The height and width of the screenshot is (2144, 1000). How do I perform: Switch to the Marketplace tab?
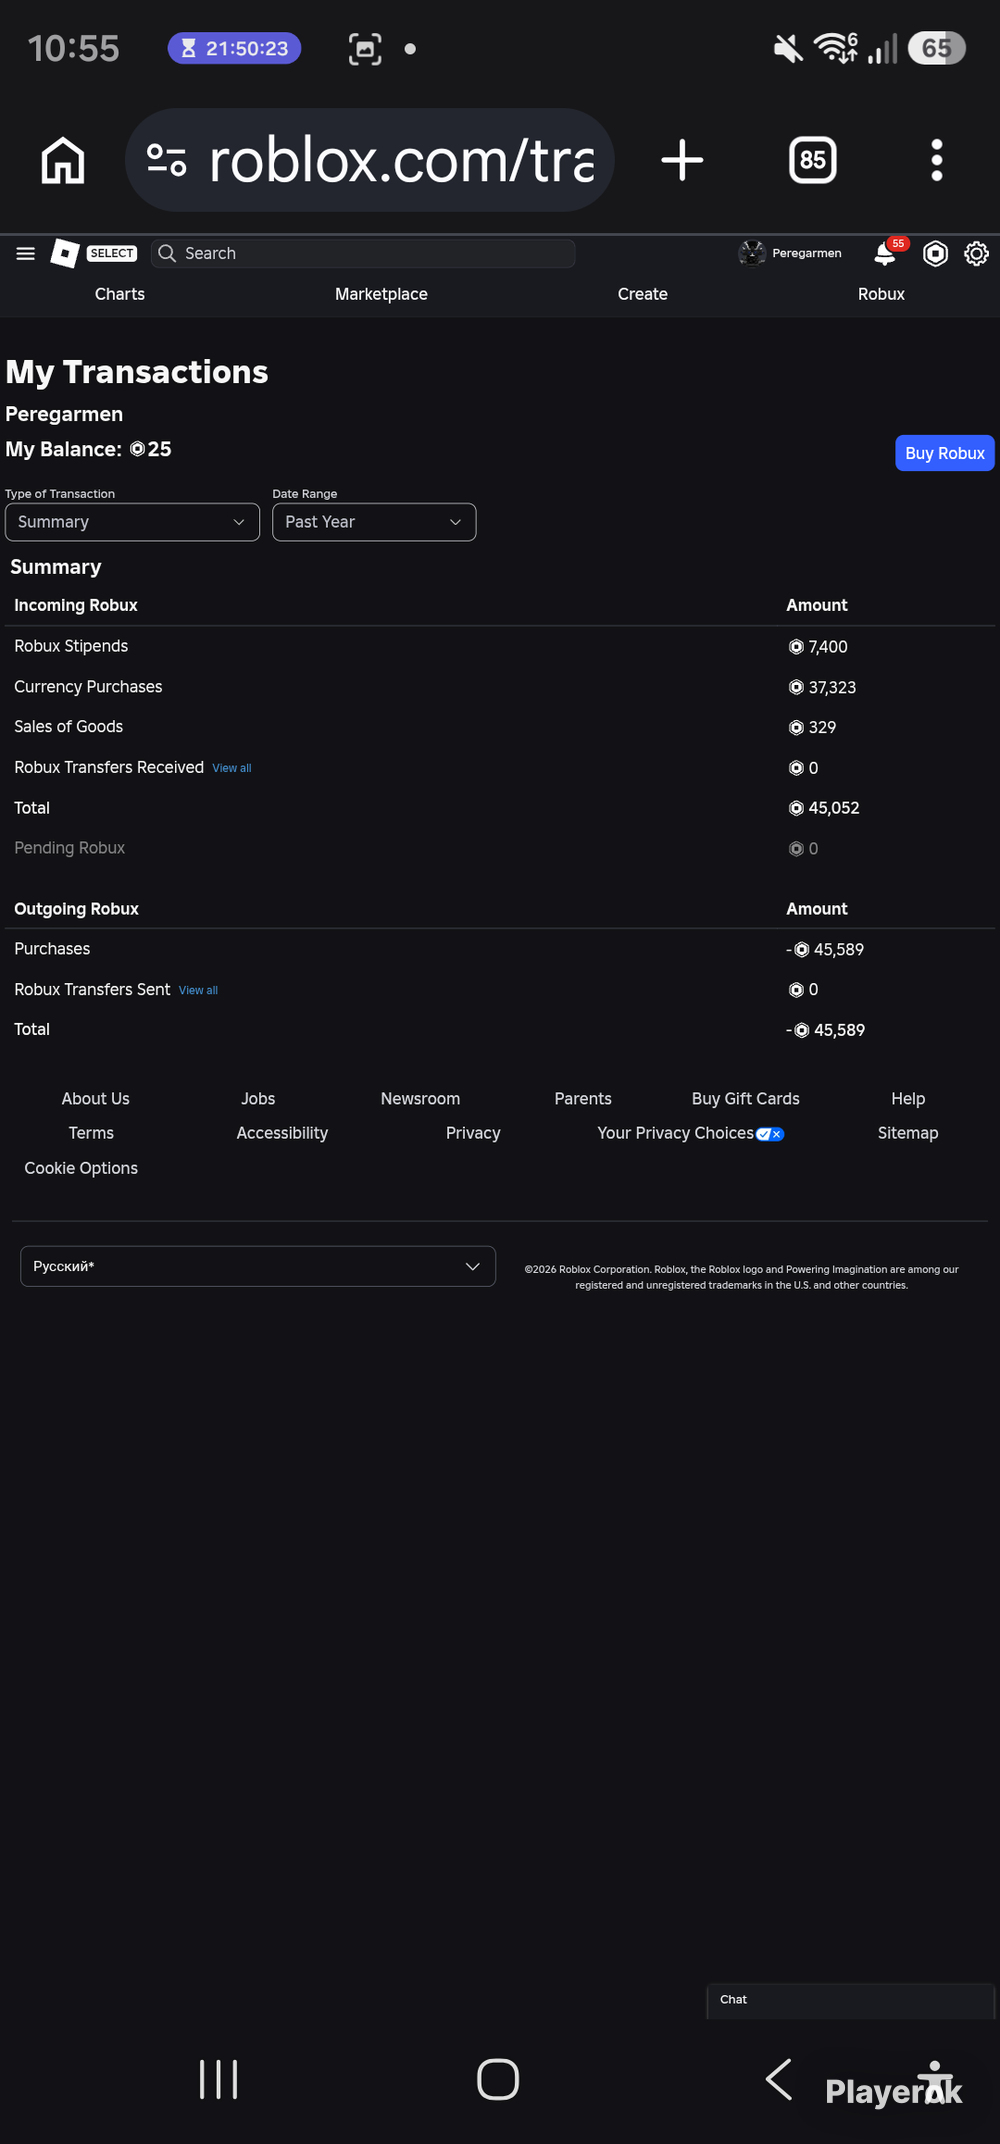pyautogui.click(x=381, y=294)
